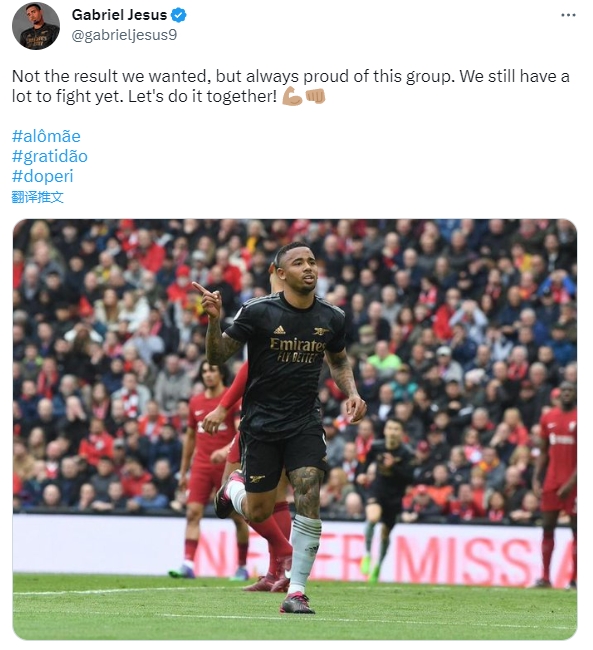Click the player's raised pointing finger

200,287
